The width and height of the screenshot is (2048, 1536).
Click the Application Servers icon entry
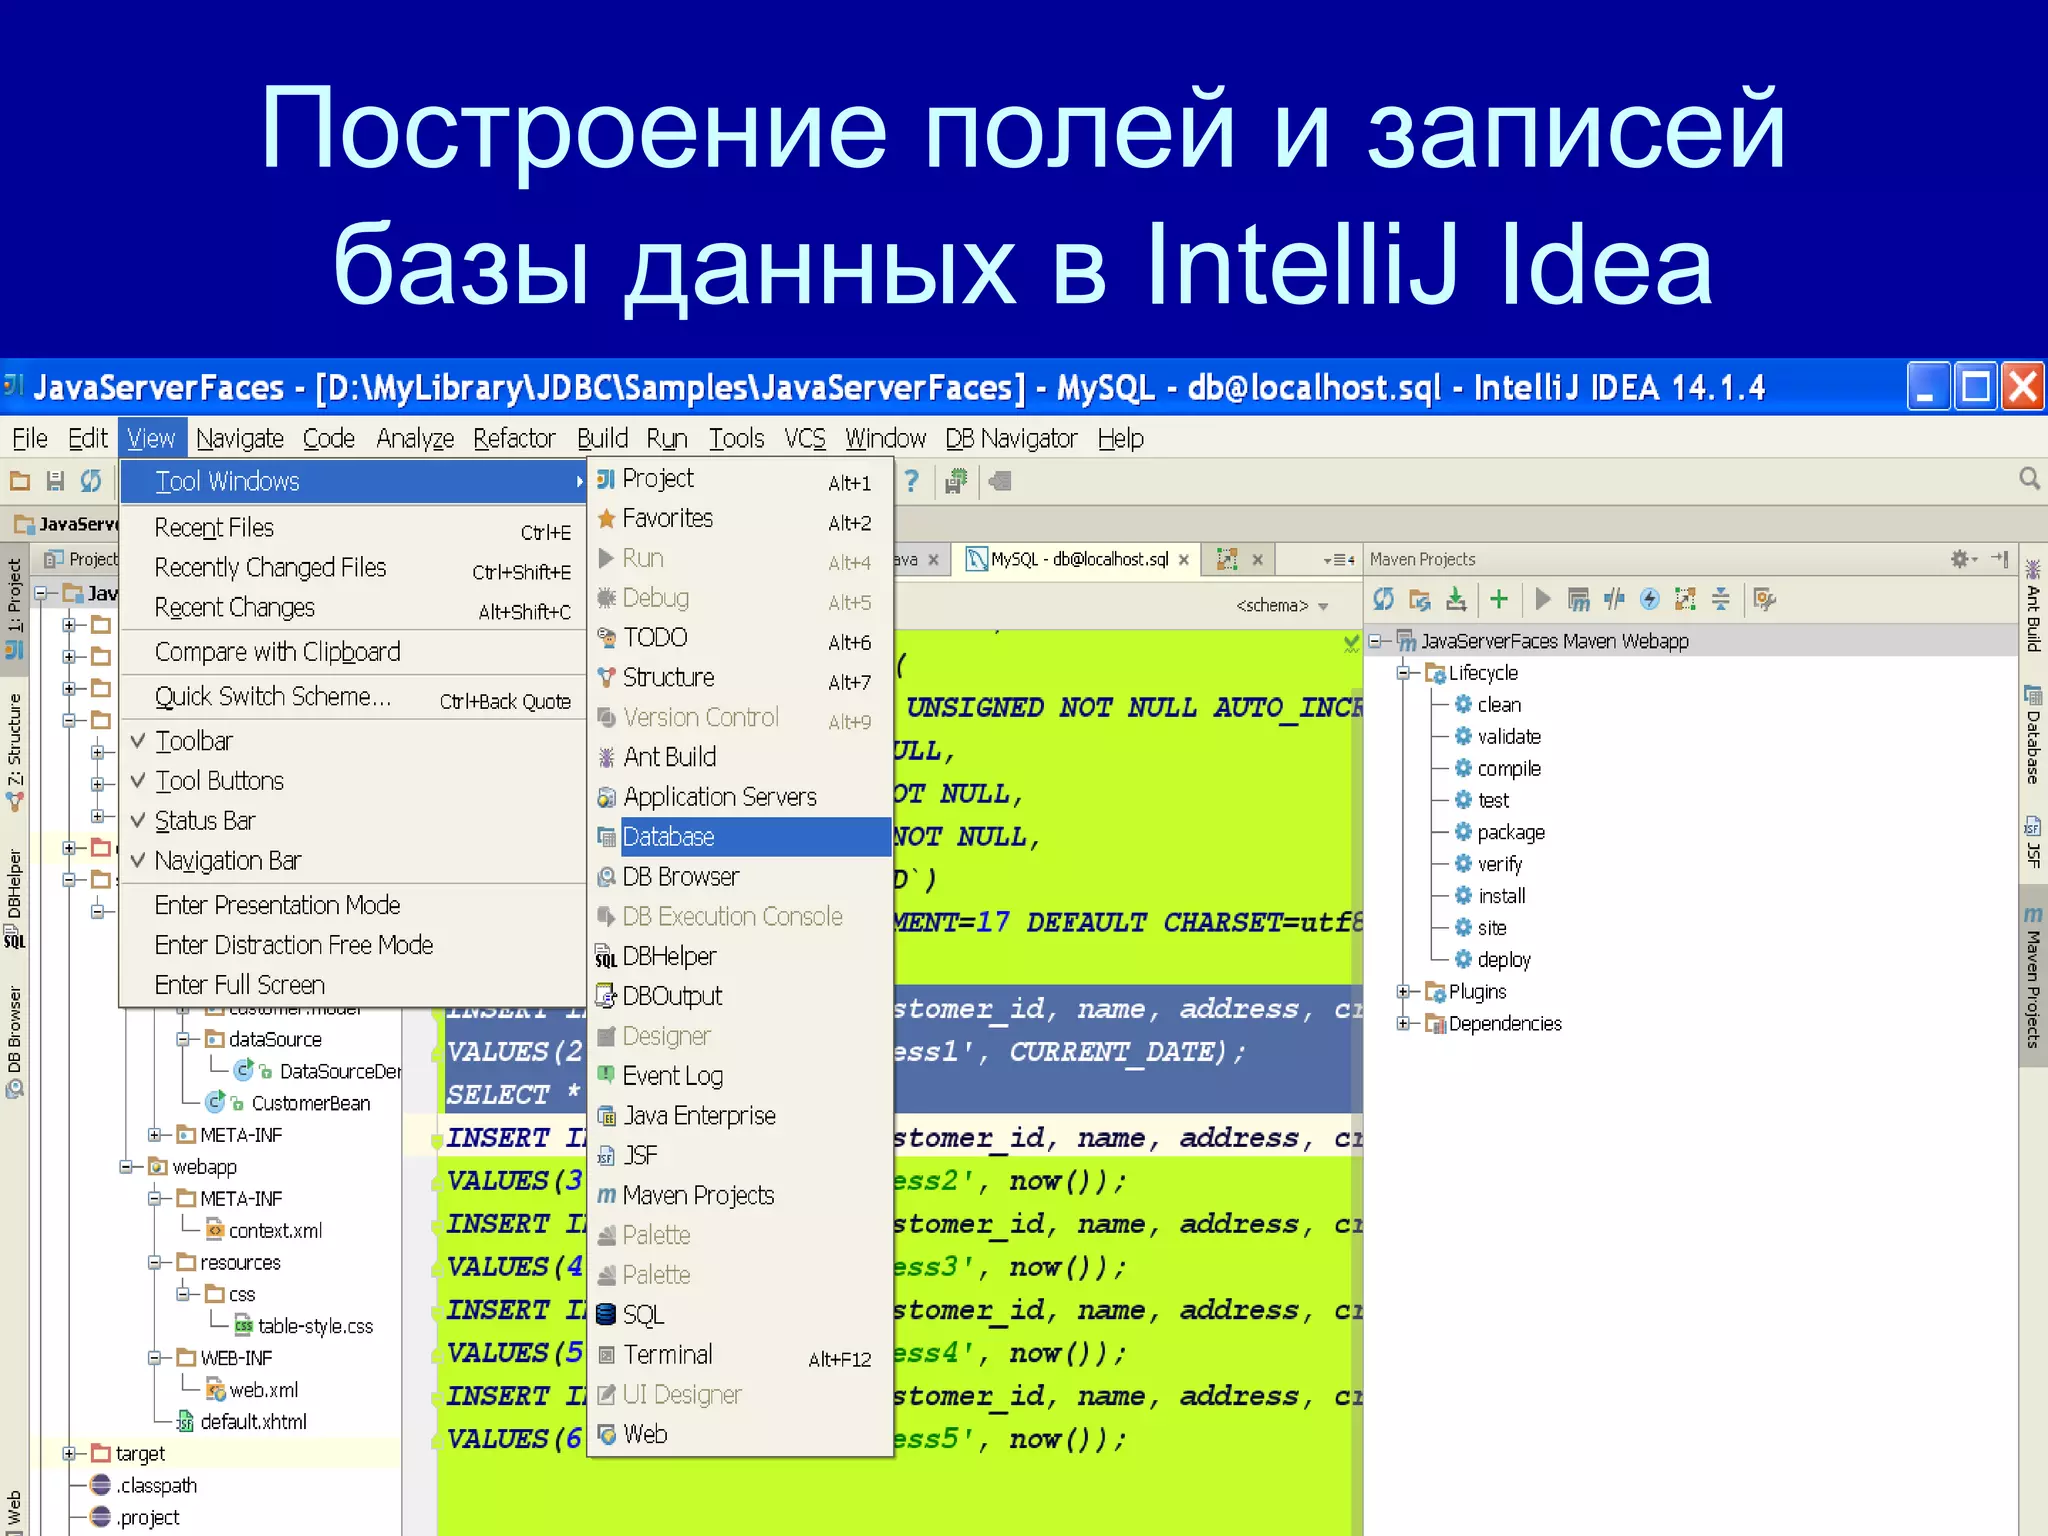click(x=606, y=797)
